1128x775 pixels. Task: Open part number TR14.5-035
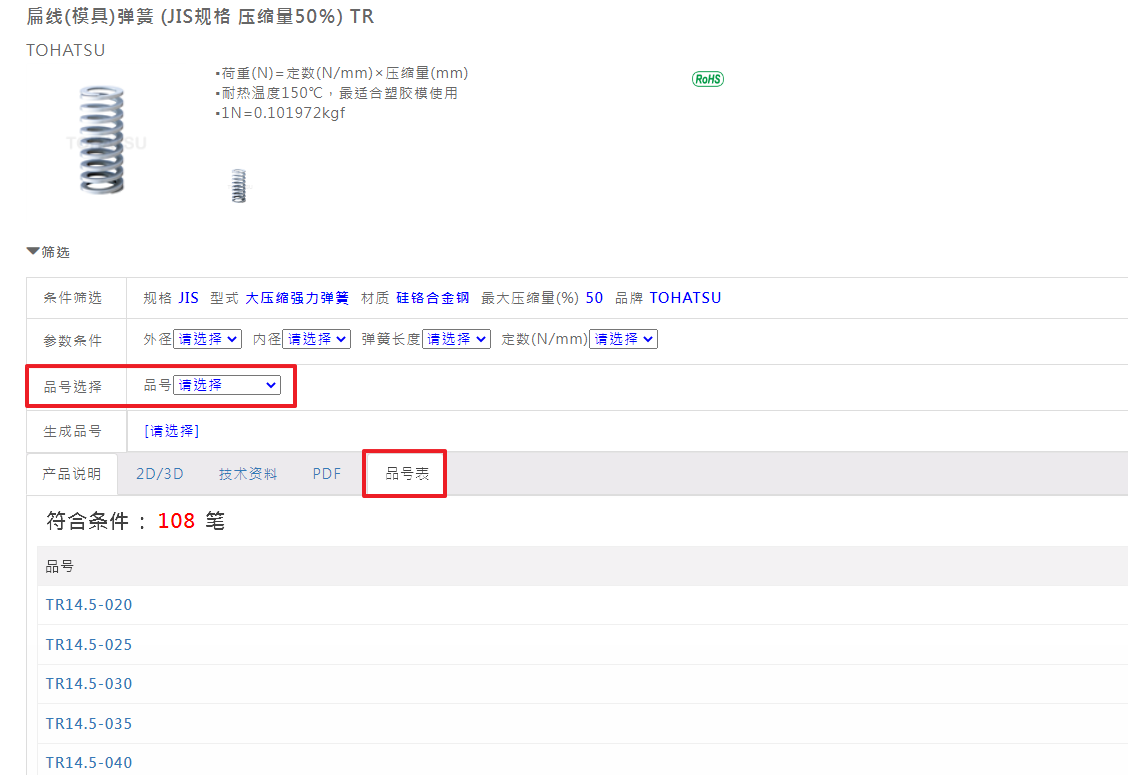[89, 723]
